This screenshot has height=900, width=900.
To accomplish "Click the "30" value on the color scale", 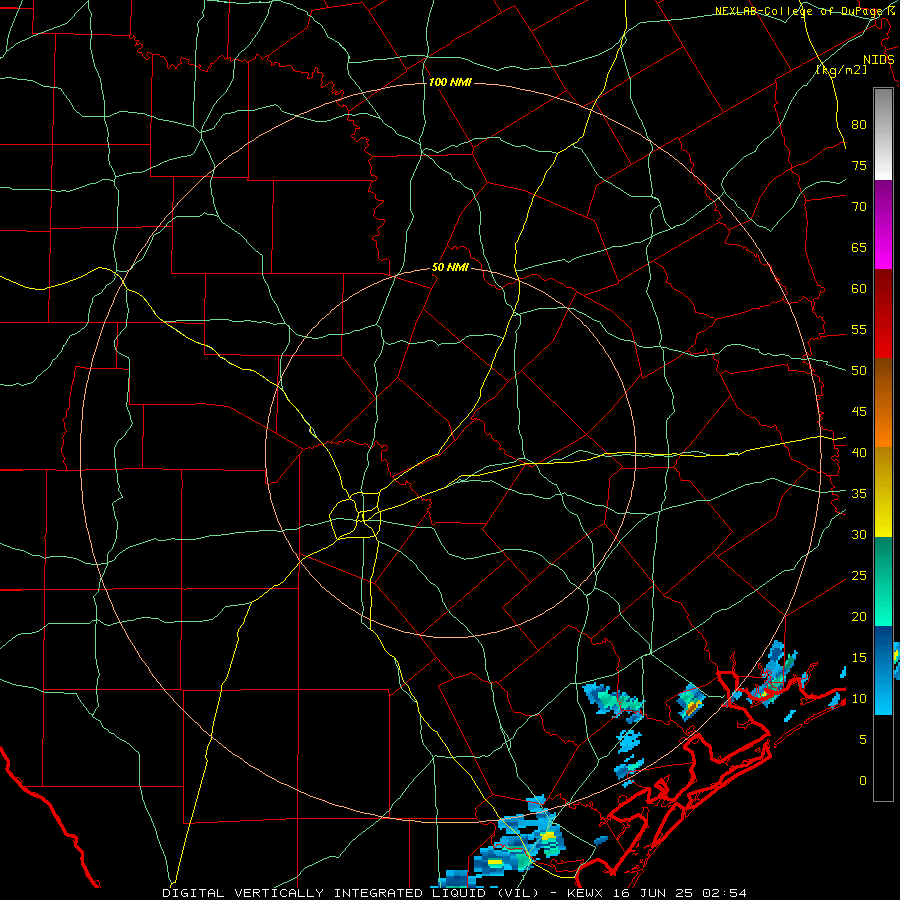I will 859,535.
